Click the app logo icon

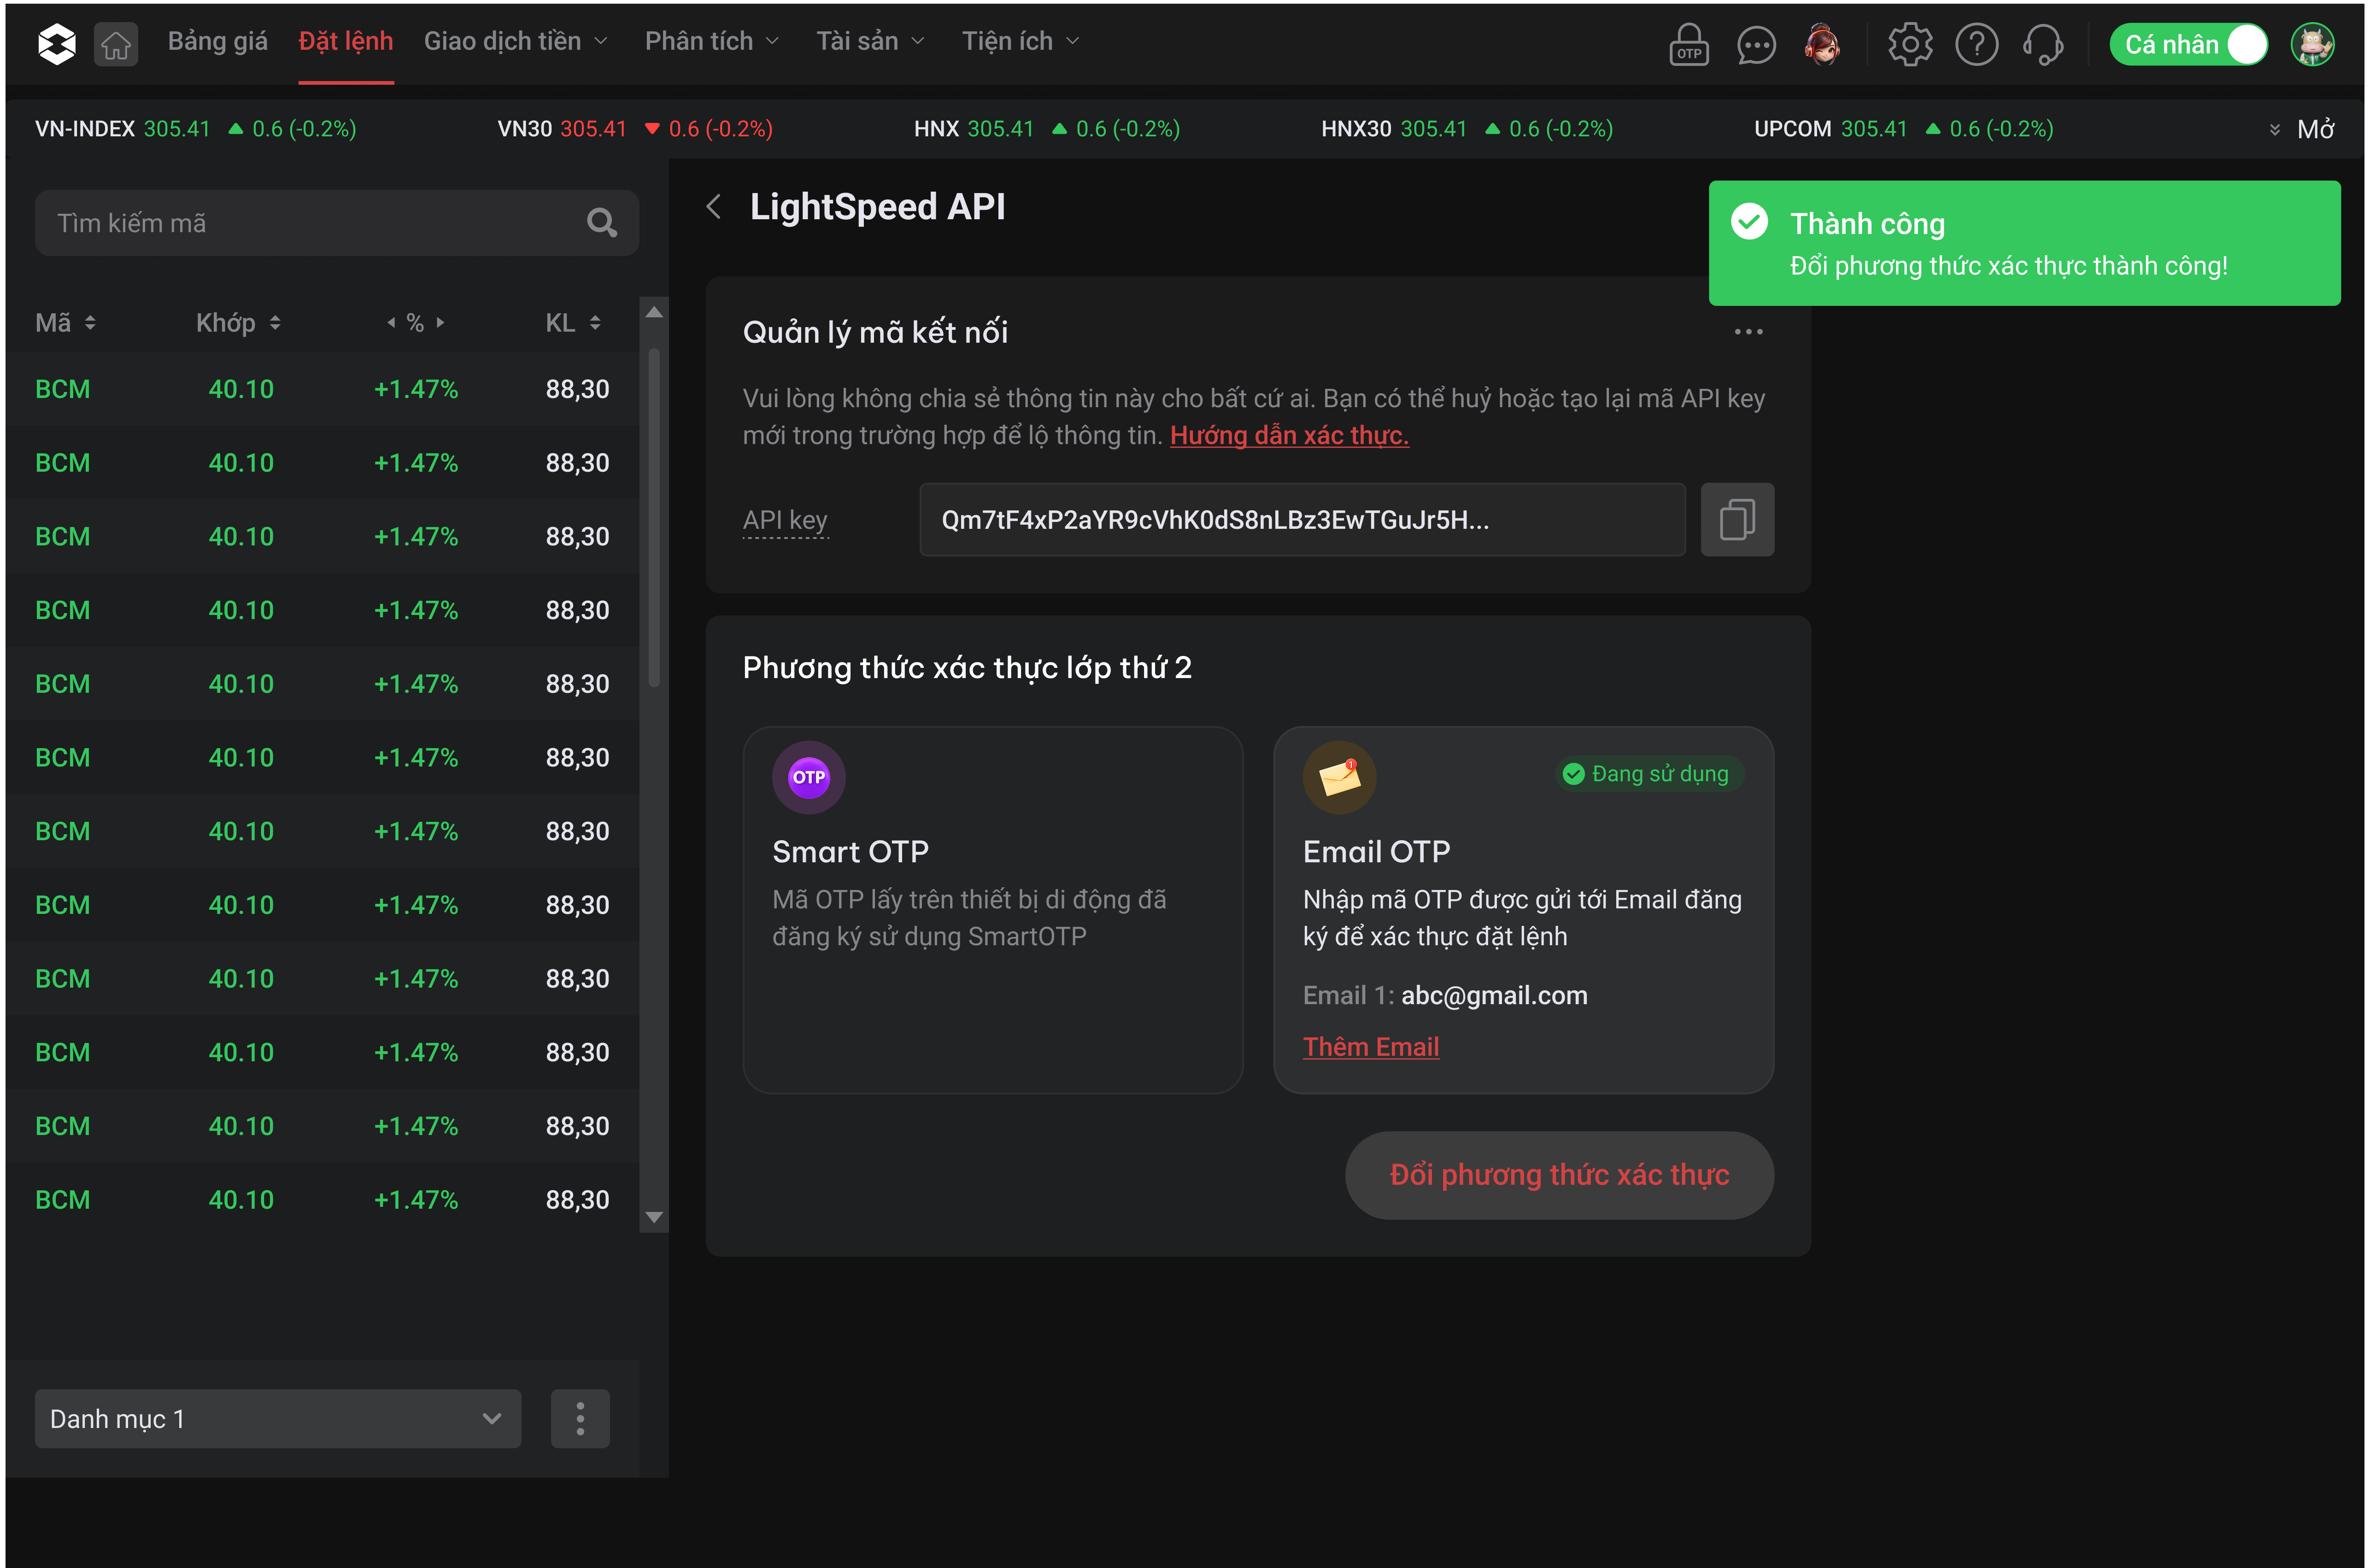tap(56, 44)
